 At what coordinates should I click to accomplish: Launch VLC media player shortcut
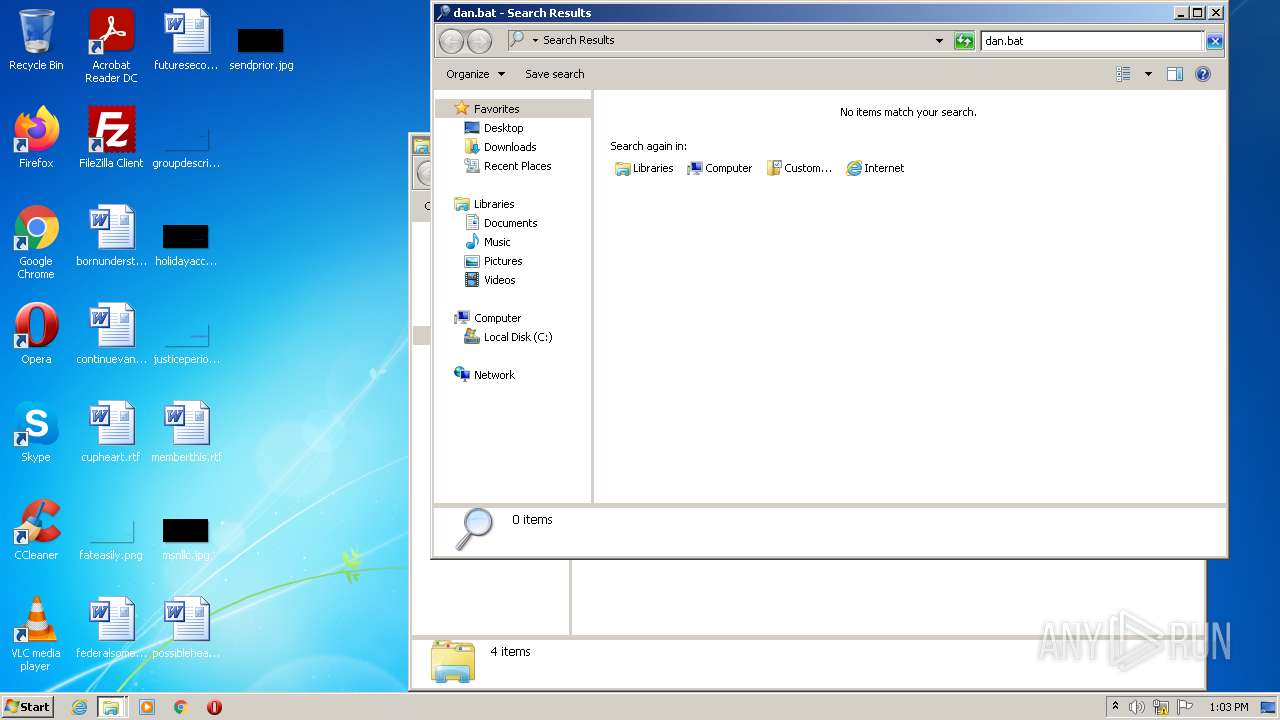pyautogui.click(x=36, y=634)
